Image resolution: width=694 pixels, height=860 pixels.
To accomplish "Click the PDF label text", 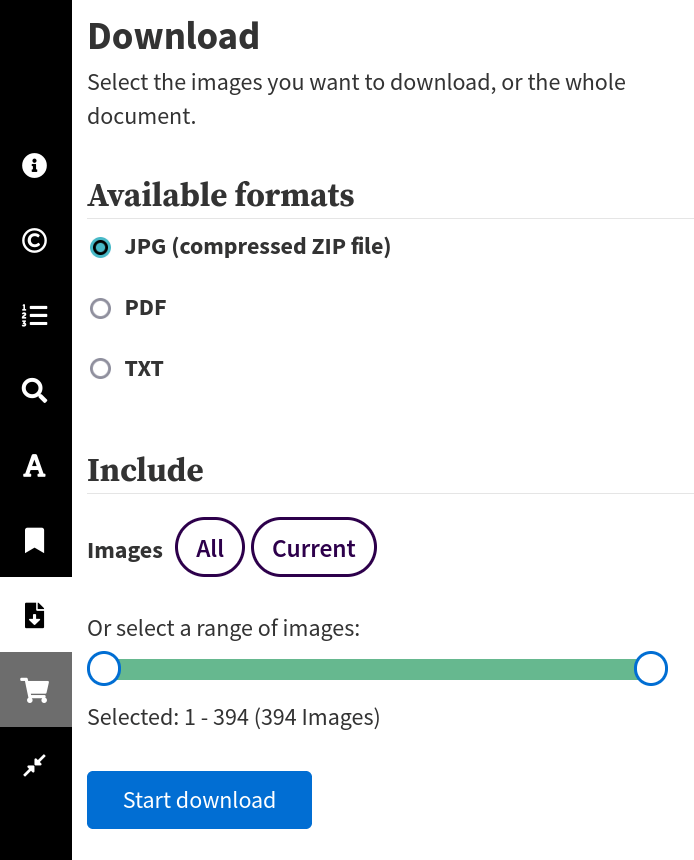I will point(145,308).
